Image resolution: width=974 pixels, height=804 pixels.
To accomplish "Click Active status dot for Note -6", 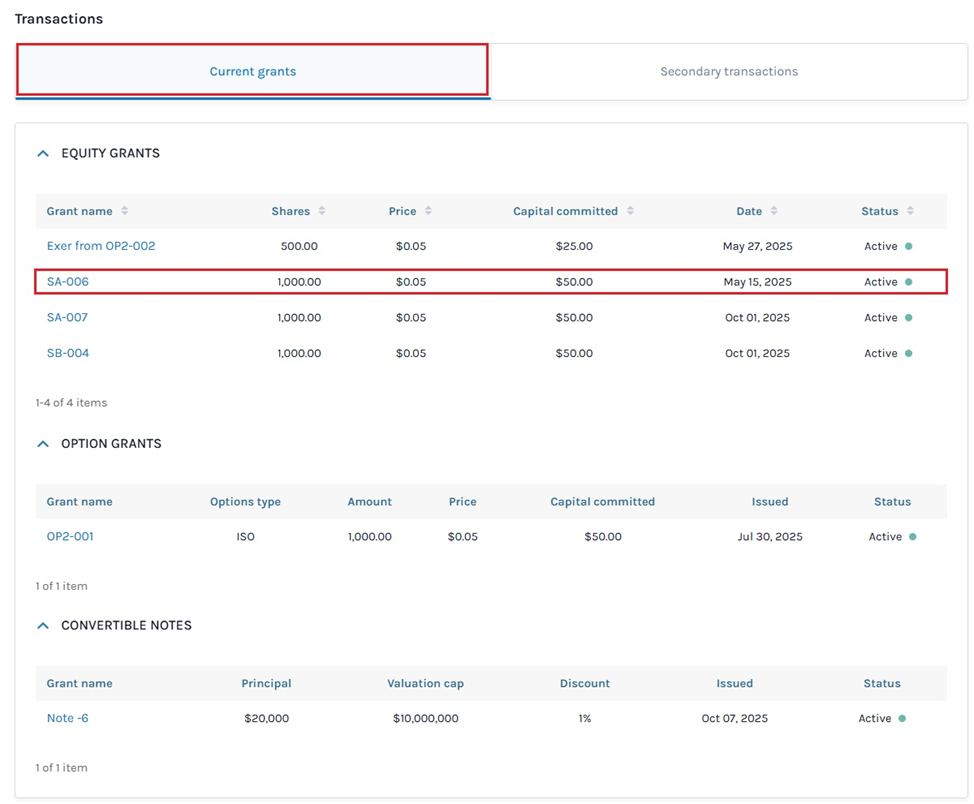I will (x=902, y=718).
